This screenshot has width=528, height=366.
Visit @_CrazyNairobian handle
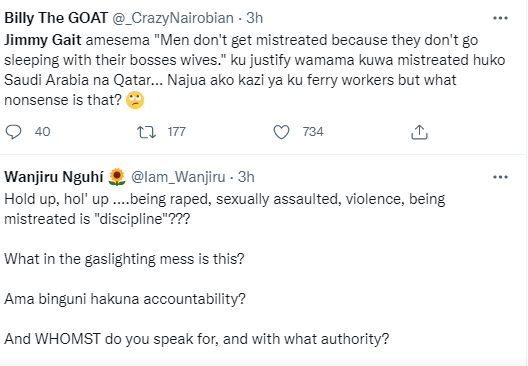173,18
